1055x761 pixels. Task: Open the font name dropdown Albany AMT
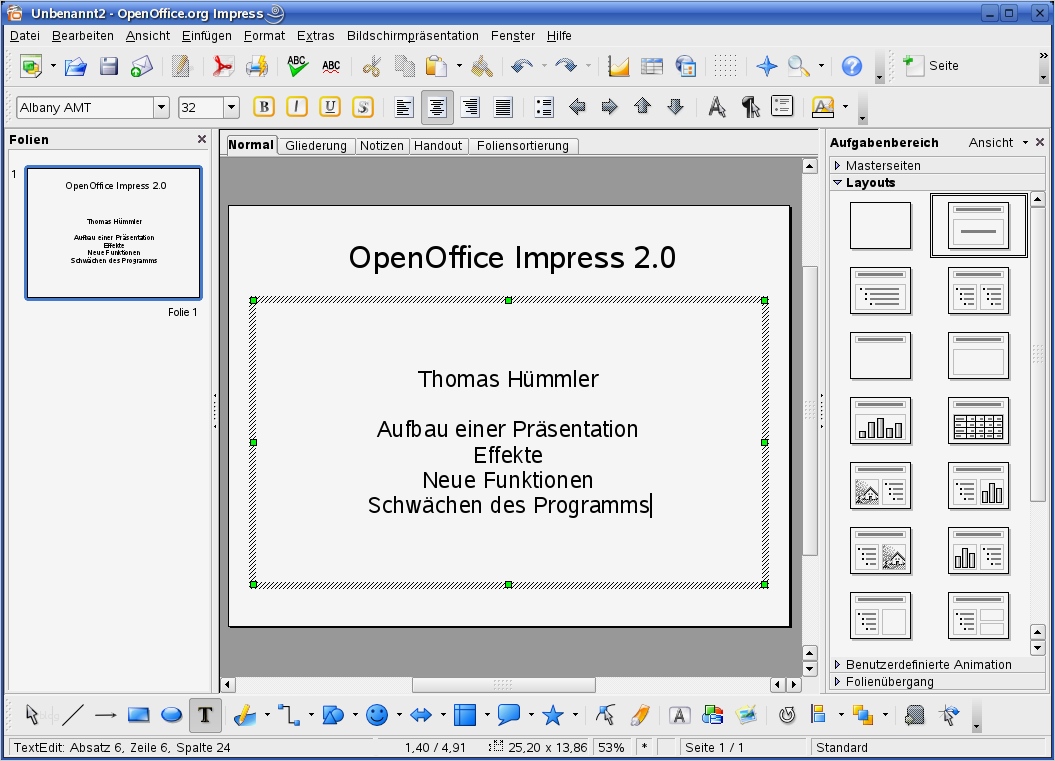click(161, 107)
